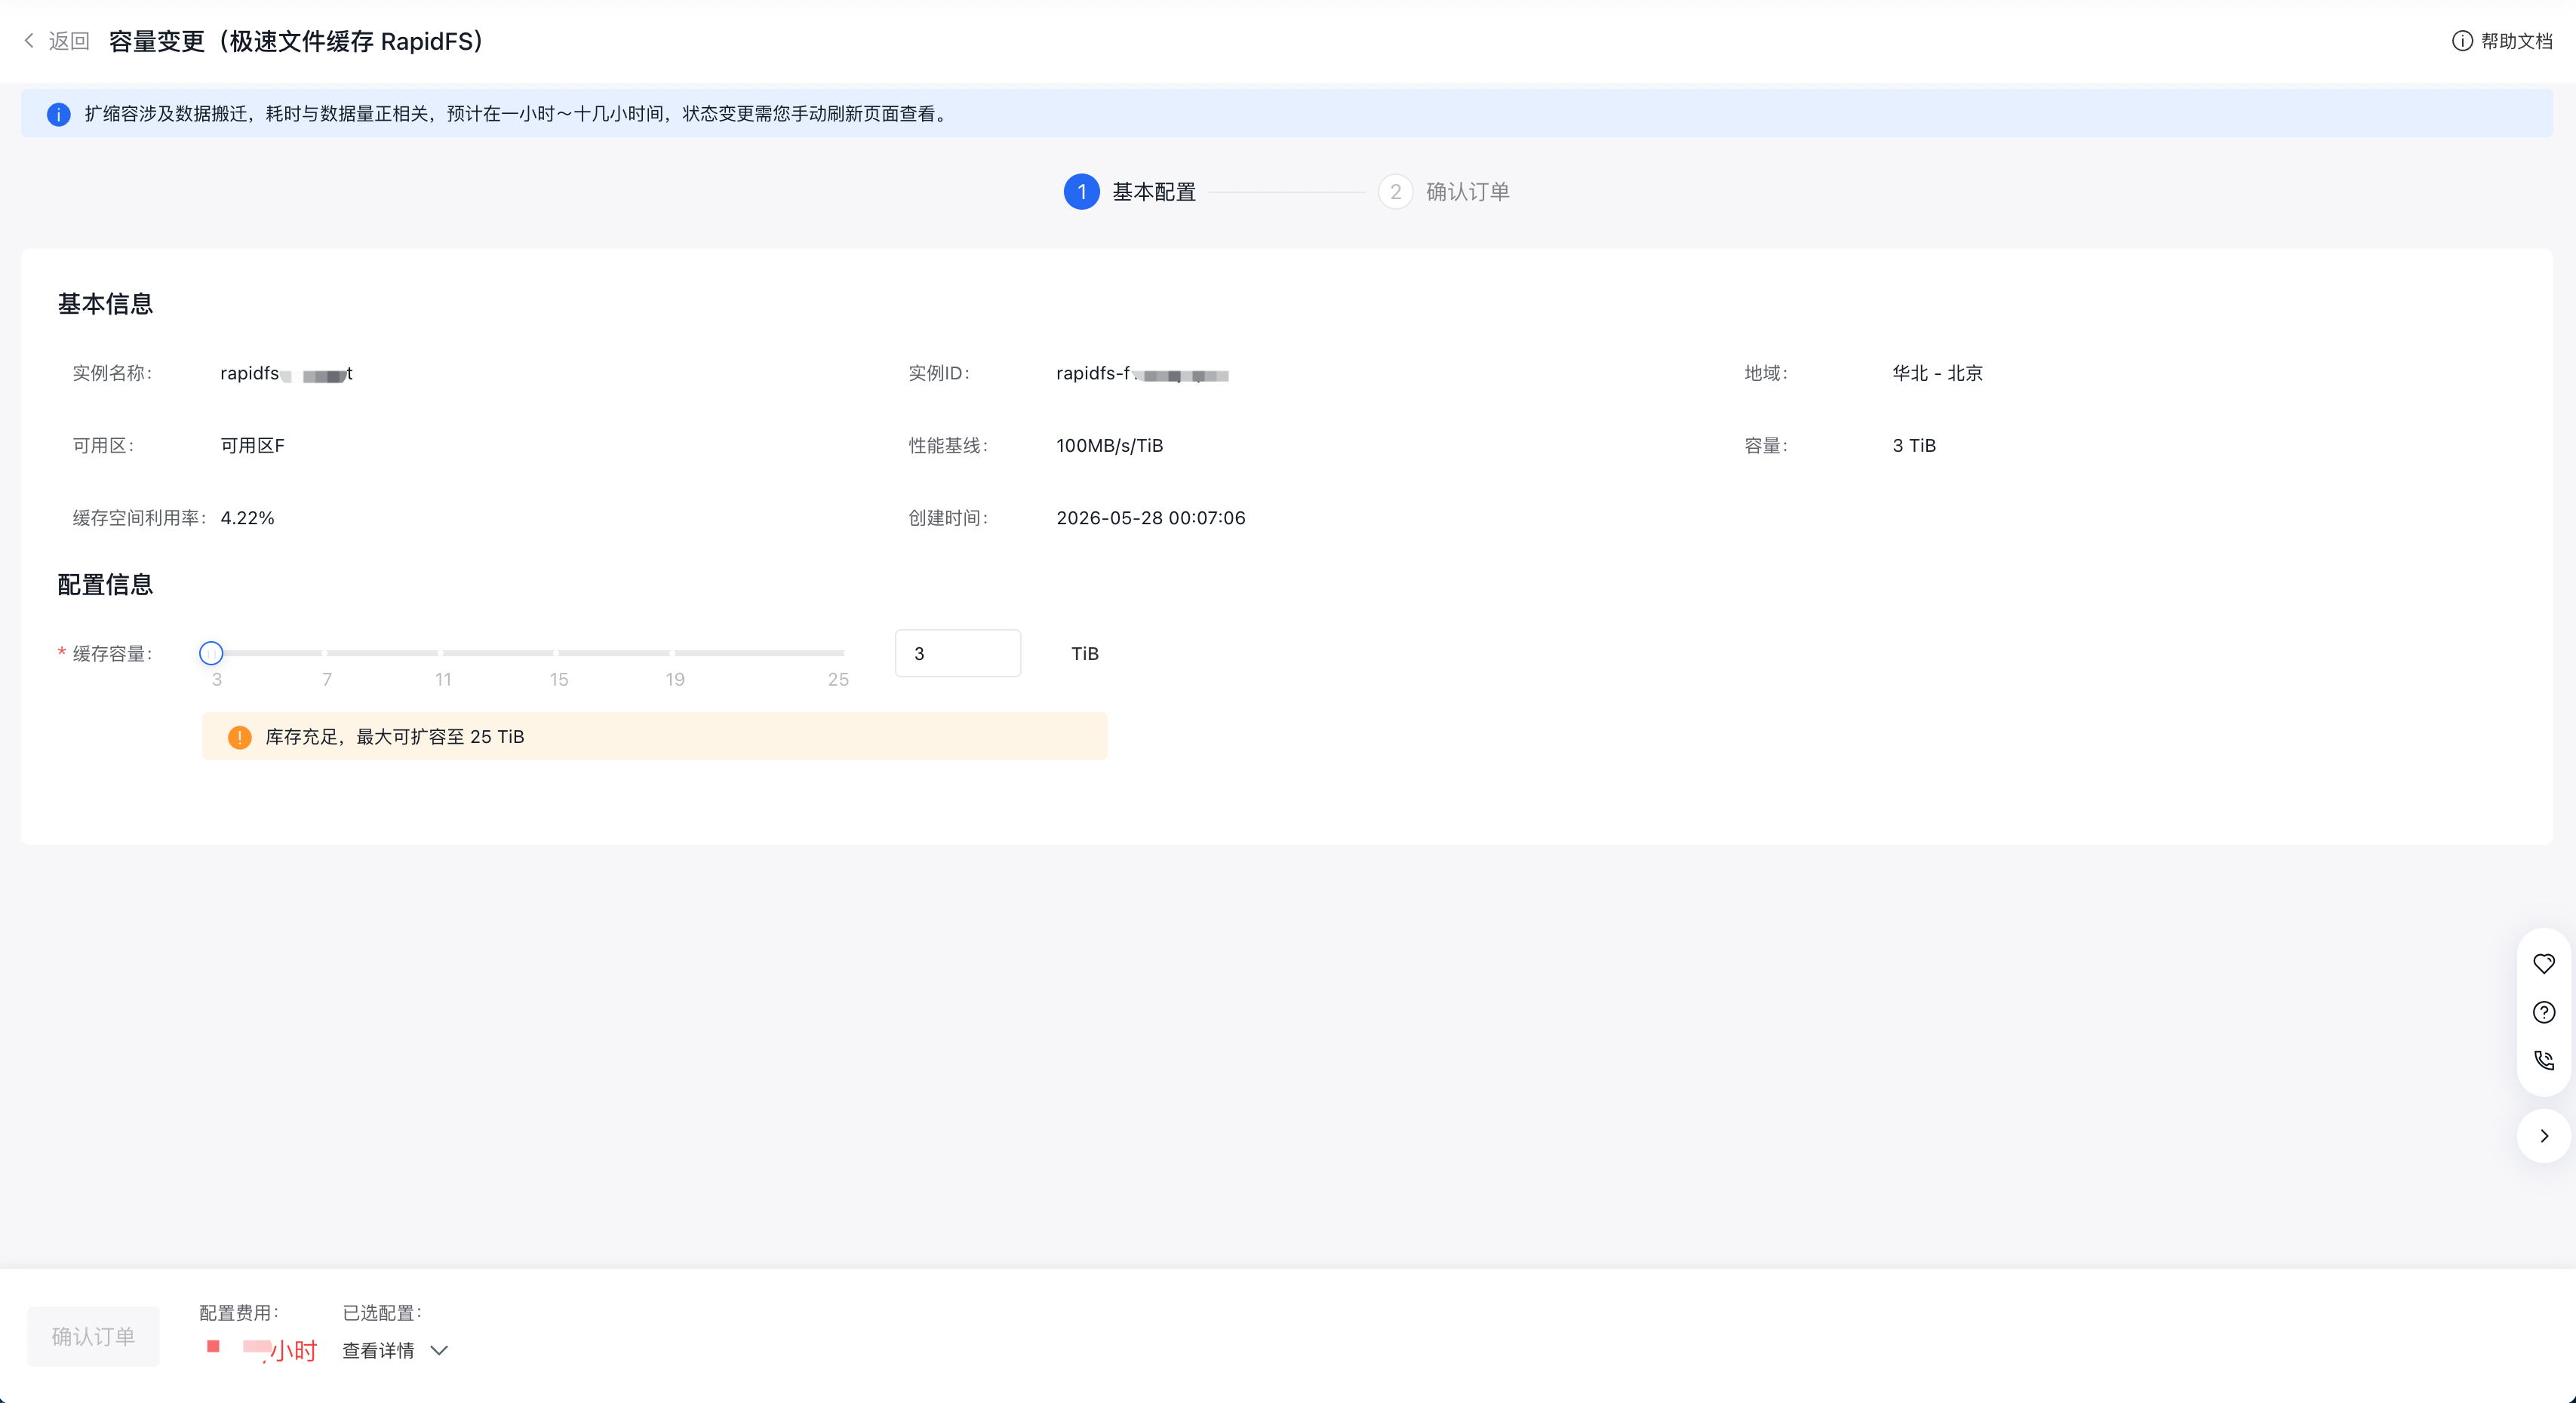Select step 2 确认订单
The width and height of the screenshot is (2576, 1403).
(1444, 192)
